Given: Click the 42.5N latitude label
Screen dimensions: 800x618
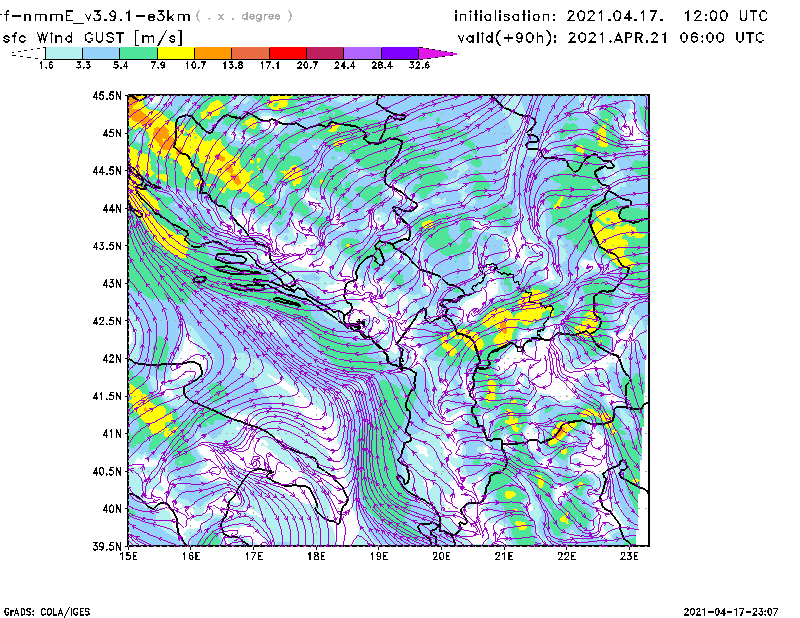Looking at the screenshot, I should pyautogui.click(x=108, y=321).
